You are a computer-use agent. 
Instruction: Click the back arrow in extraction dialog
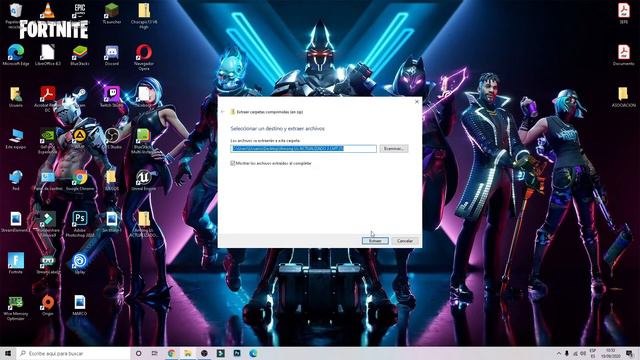pos(222,112)
